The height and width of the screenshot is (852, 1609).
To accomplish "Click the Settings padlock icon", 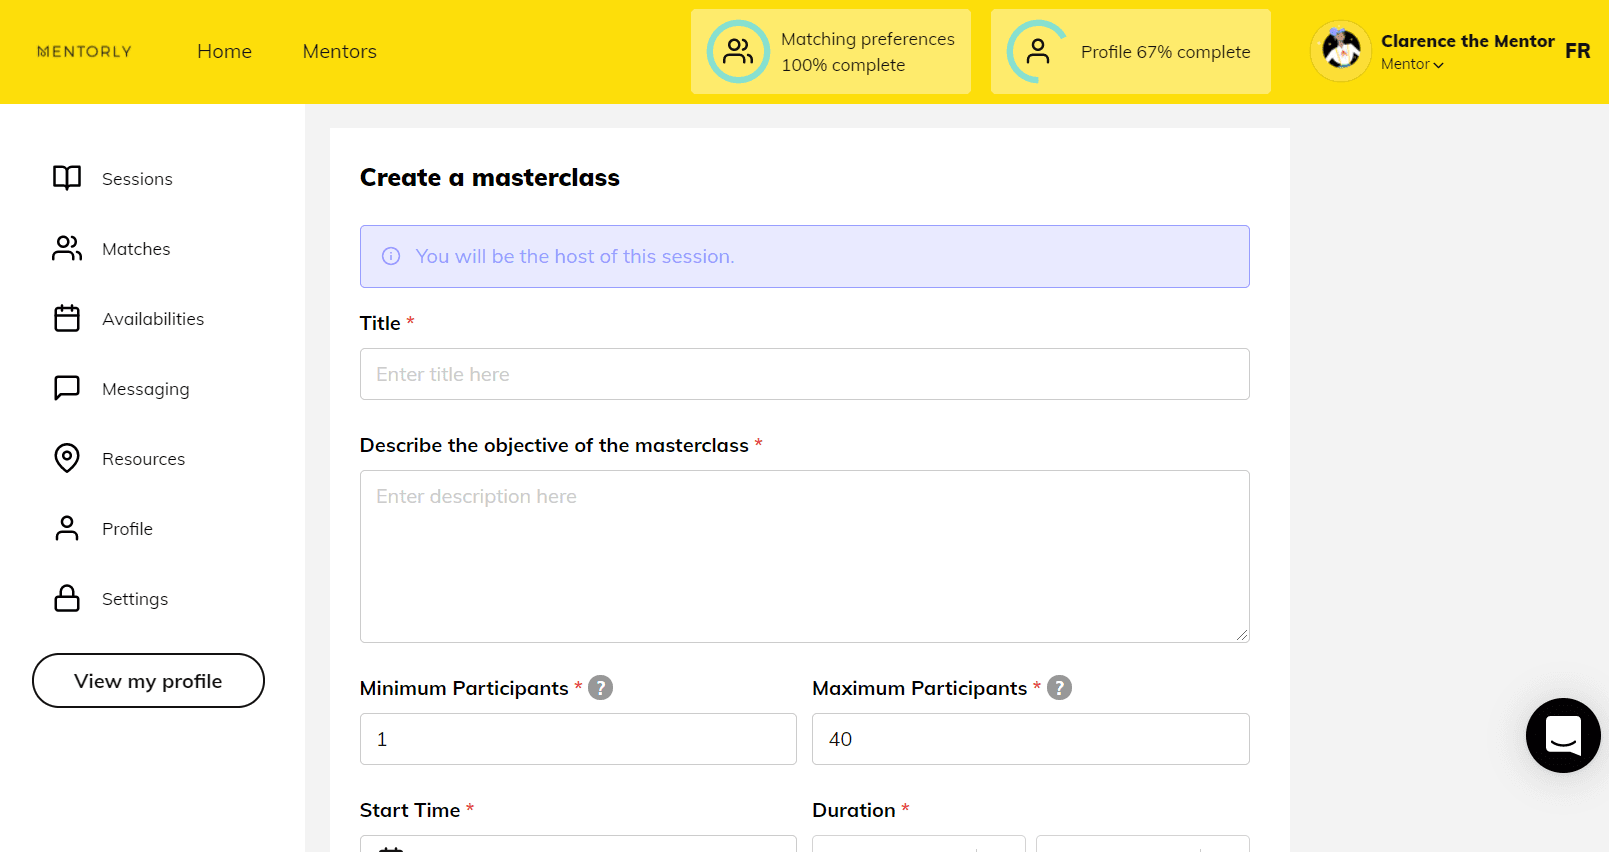I will 67,598.
